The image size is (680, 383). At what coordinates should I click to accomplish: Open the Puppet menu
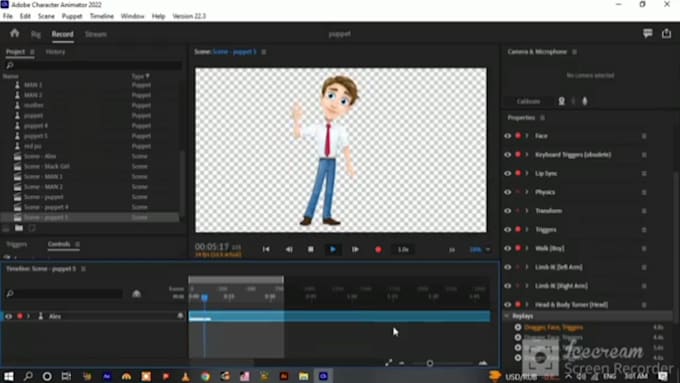point(72,16)
